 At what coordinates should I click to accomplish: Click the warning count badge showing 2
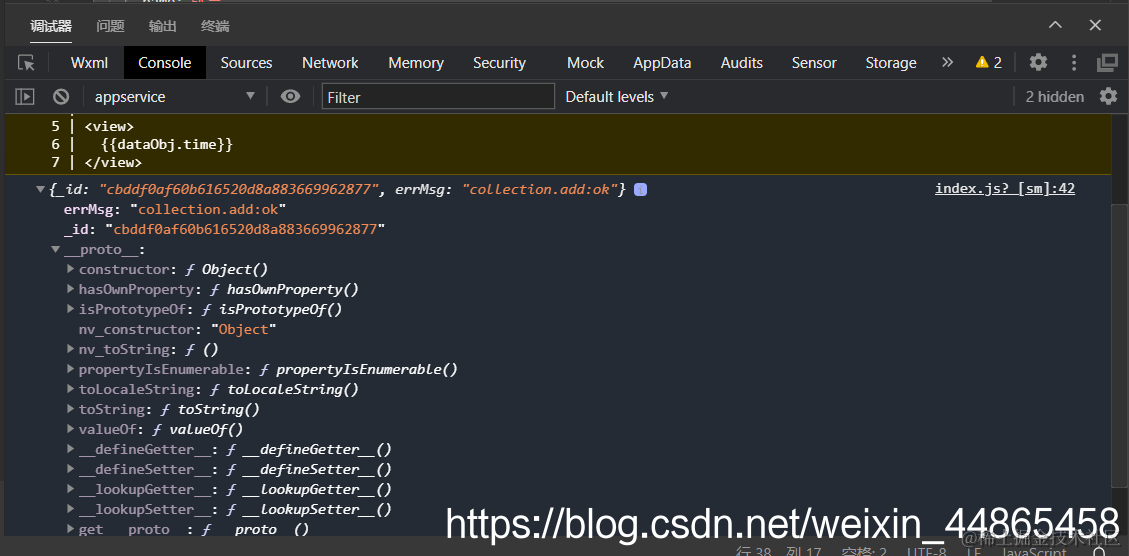989,63
